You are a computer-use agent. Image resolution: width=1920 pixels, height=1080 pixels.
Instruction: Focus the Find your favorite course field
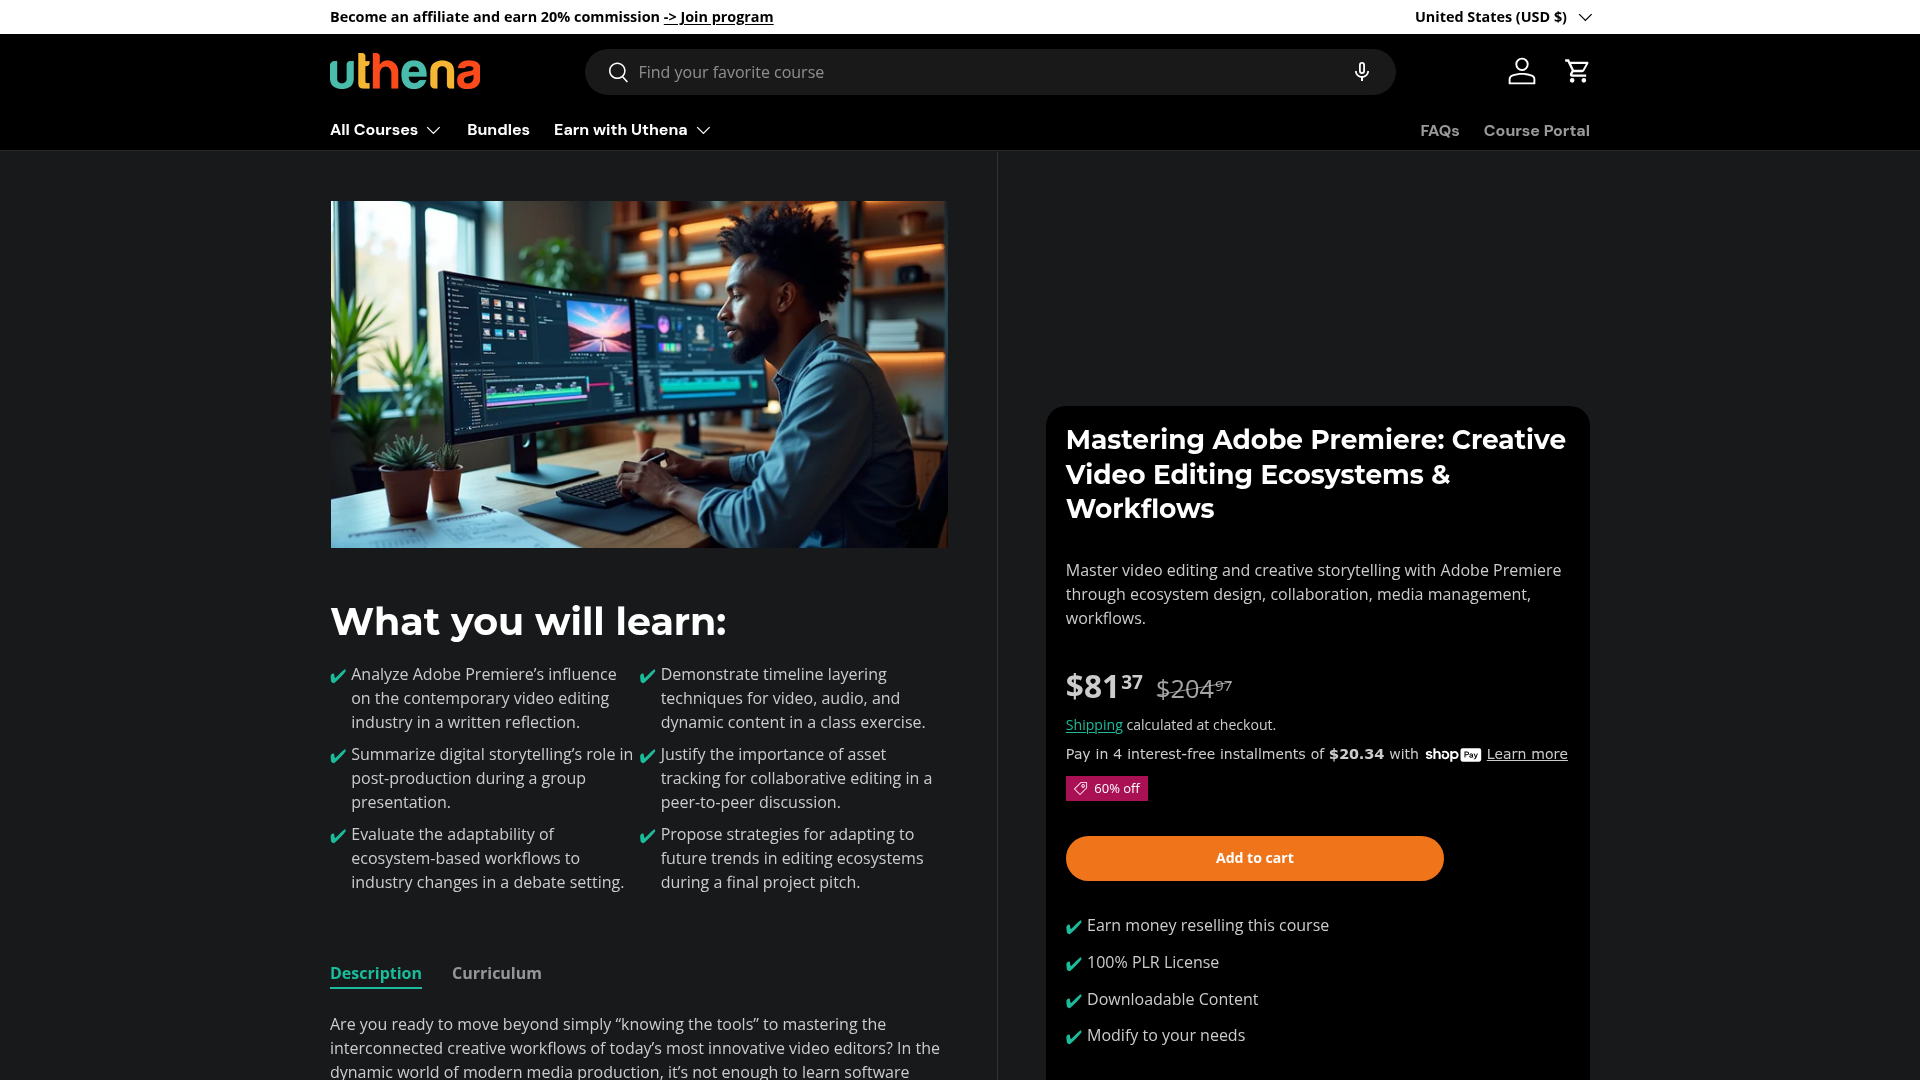point(990,72)
